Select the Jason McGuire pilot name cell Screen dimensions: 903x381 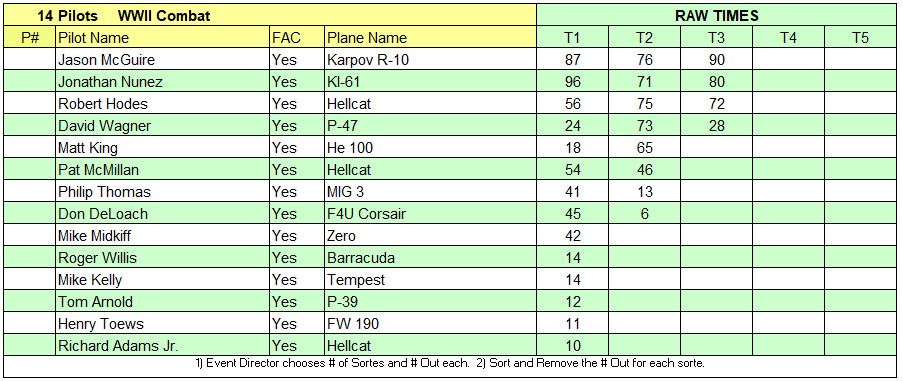tap(163, 59)
